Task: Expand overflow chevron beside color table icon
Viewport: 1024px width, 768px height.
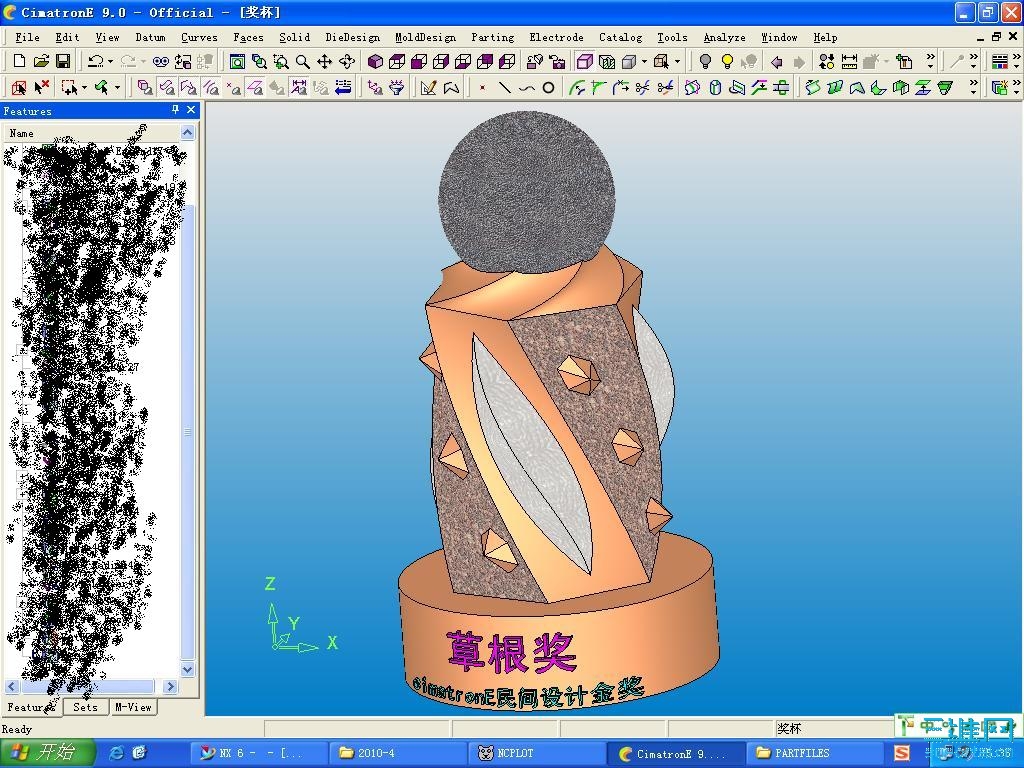Action: tap(1016, 61)
